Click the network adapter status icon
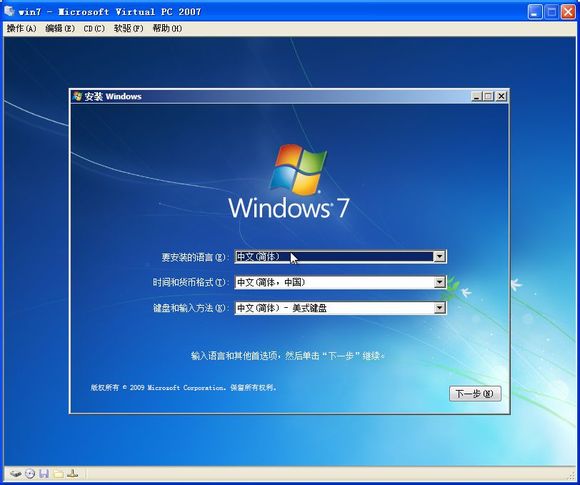580x485 pixels. pos(73,473)
